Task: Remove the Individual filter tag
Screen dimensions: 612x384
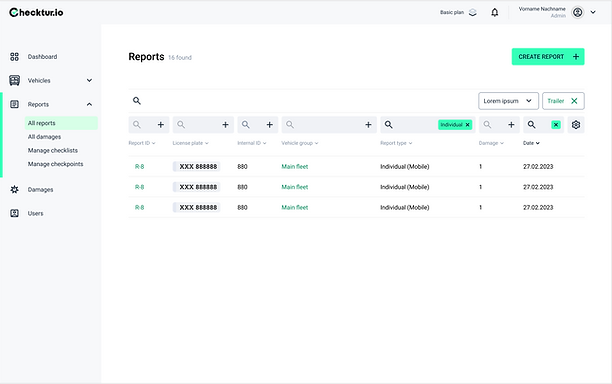Action: click(467, 125)
